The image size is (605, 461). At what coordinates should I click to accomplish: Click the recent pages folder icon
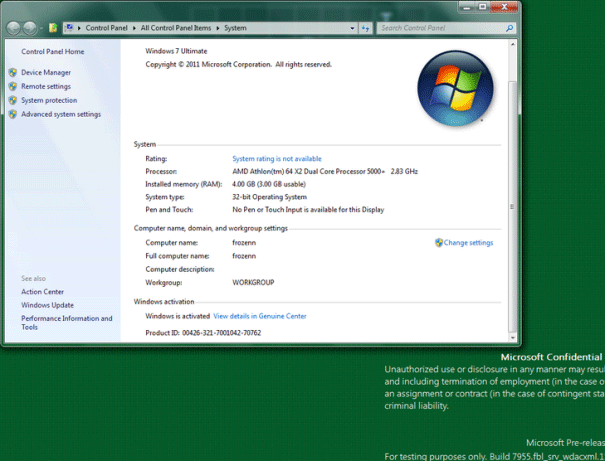click(x=53, y=28)
